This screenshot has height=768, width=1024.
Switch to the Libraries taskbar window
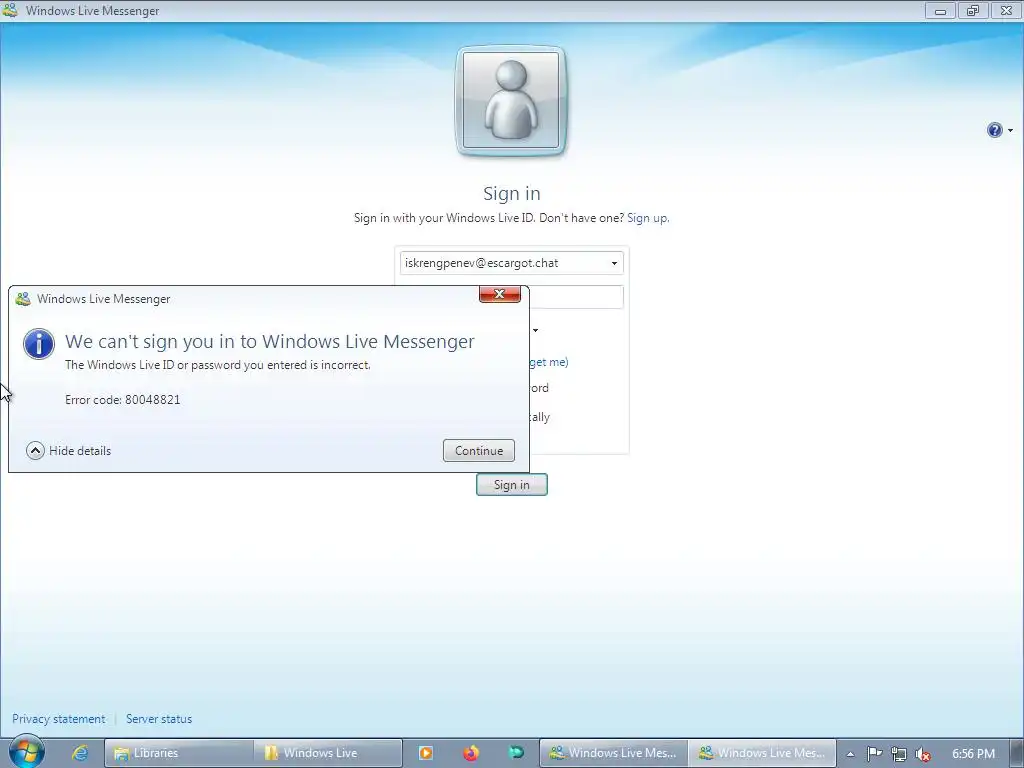click(x=178, y=753)
